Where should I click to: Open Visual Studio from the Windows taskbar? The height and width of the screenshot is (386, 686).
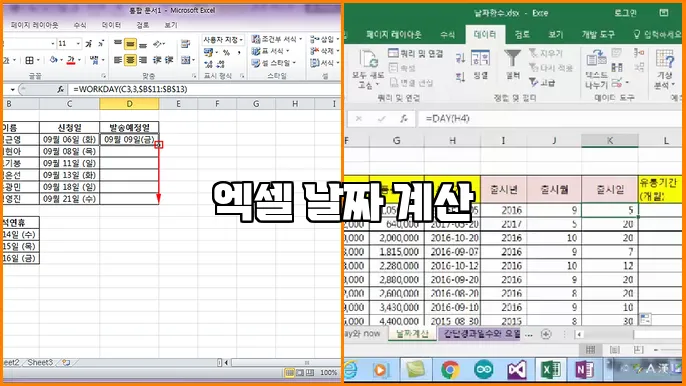point(517,370)
